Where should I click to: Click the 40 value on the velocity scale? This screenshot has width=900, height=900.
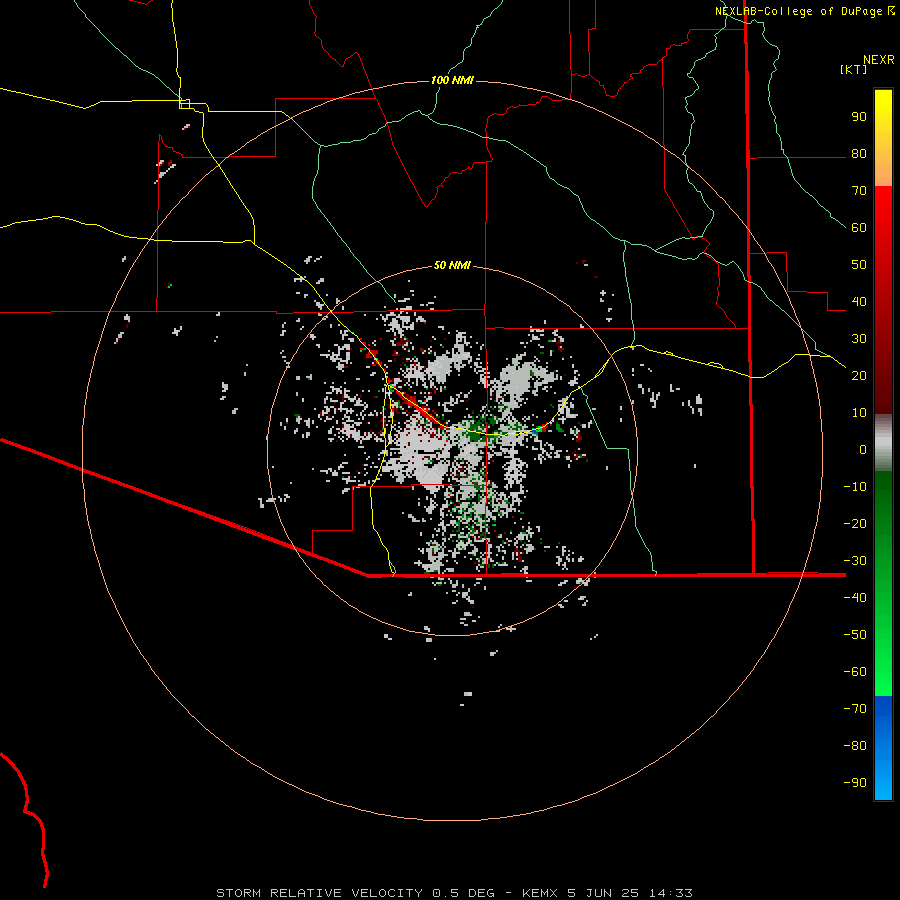(859, 301)
